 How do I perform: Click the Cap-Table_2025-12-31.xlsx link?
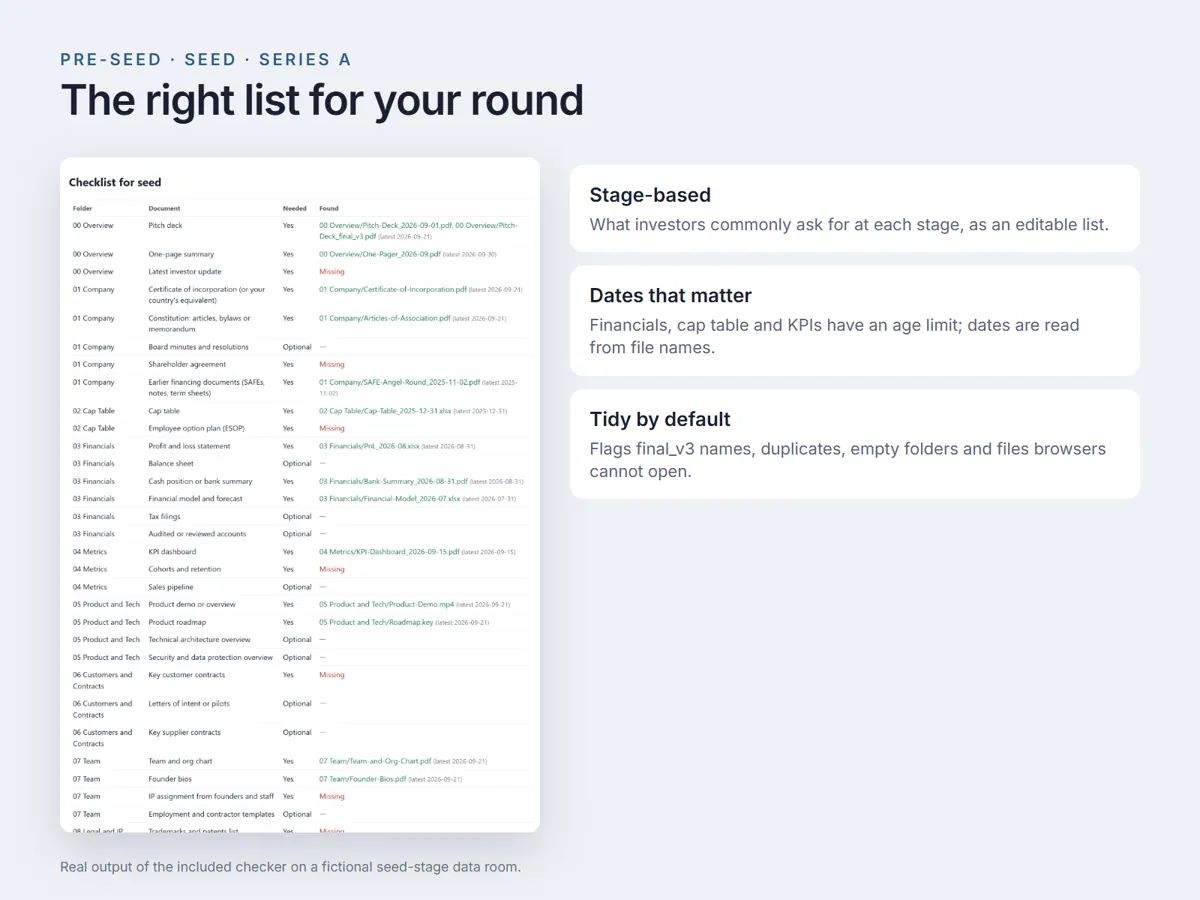pyautogui.click(x=385, y=411)
